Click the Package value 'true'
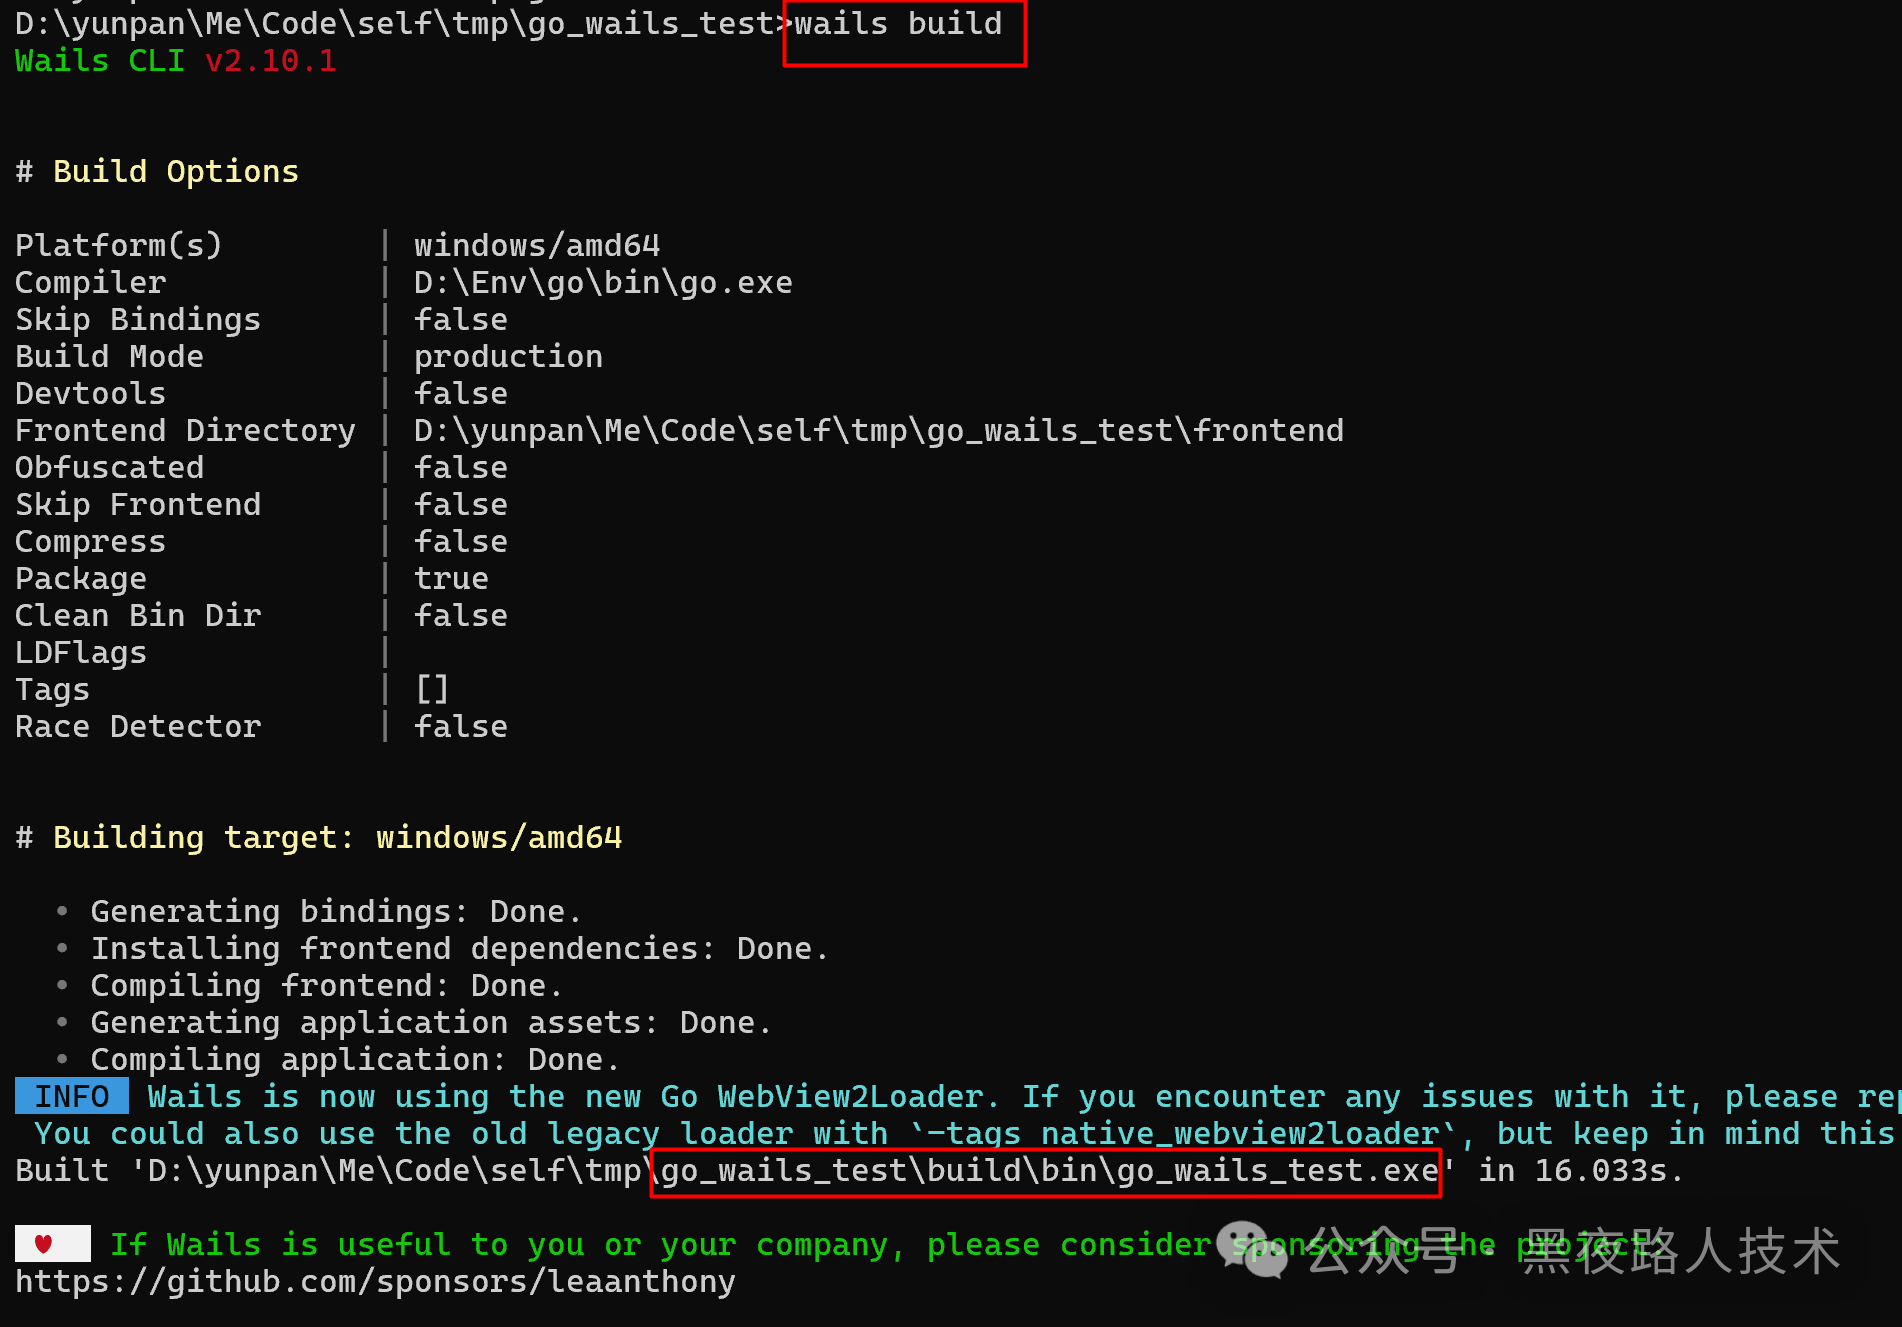1902x1327 pixels. click(451, 579)
